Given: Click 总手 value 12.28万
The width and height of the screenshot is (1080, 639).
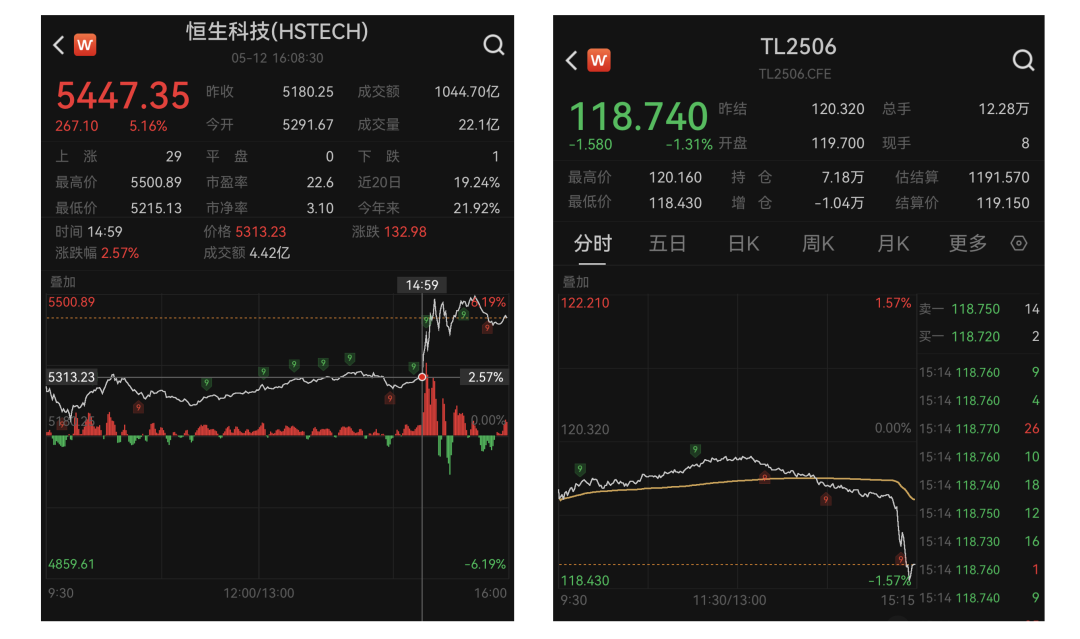Looking at the screenshot, I should point(1004,109).
